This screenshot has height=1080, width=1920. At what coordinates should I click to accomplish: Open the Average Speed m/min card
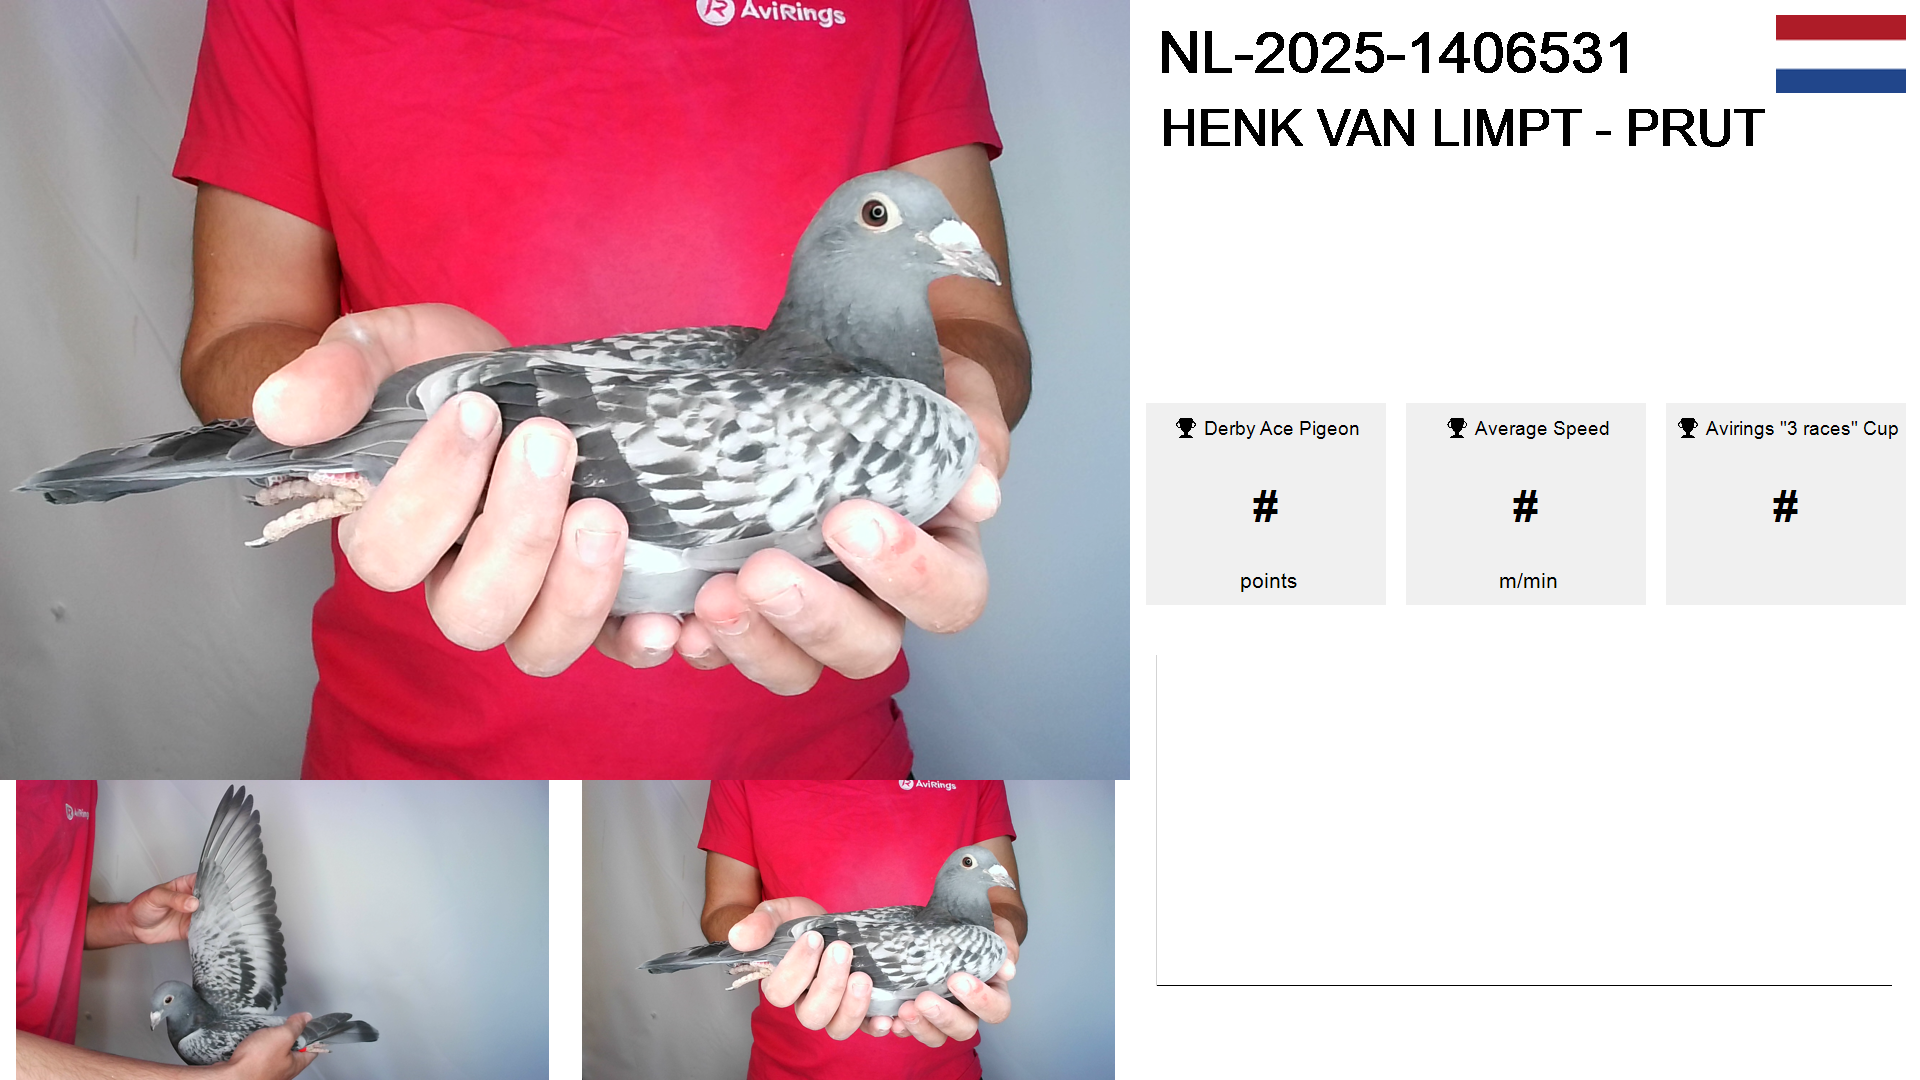pyautogui.click(x=1526, y=504)
